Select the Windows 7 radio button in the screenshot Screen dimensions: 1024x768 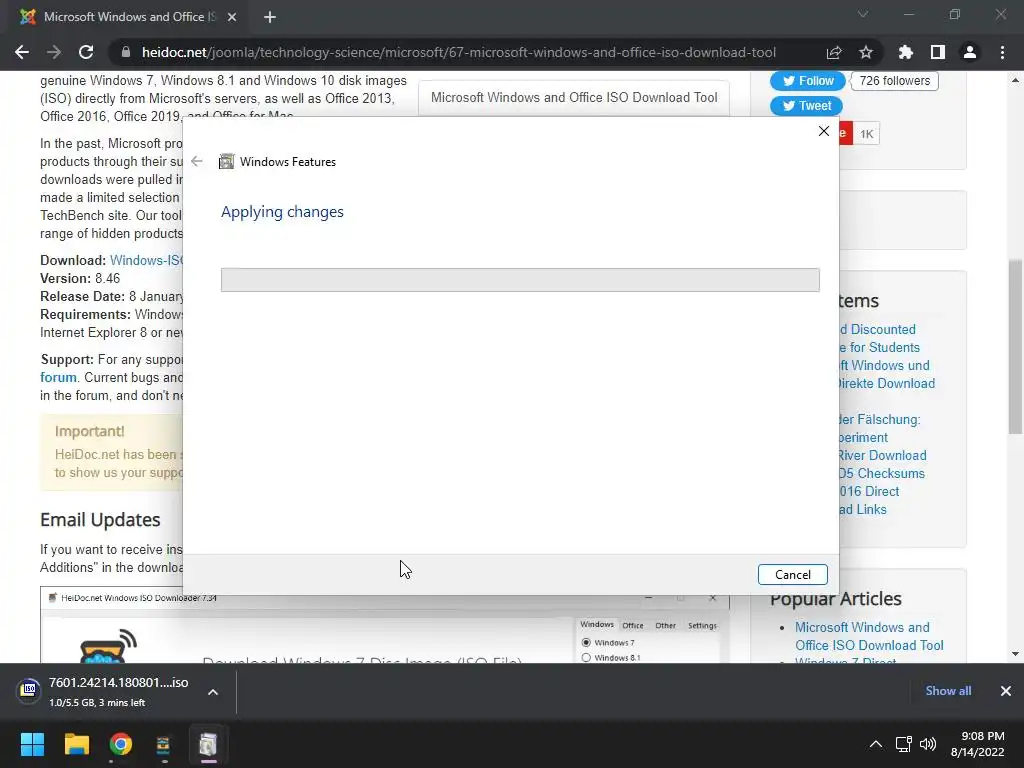pos(586,643)
